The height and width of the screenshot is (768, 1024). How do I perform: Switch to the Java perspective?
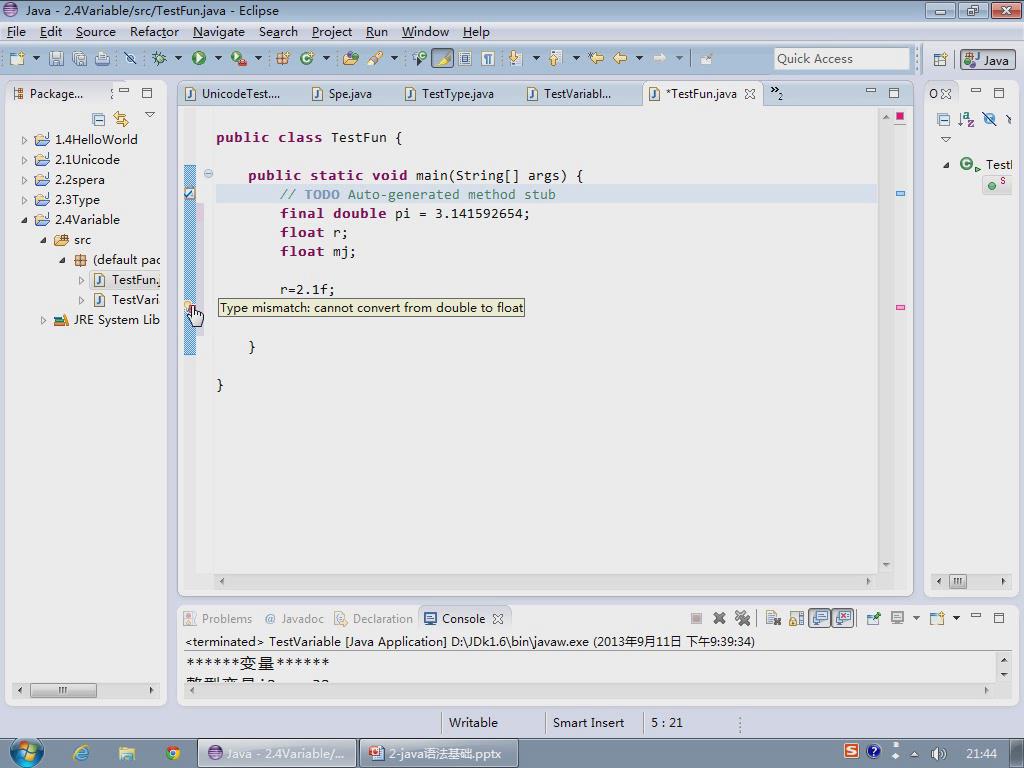coord(987,60)
